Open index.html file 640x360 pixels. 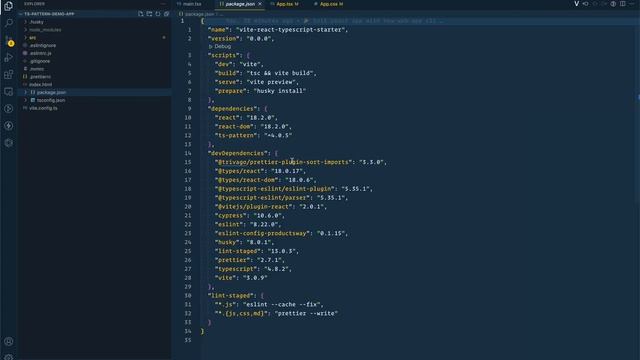(x=40, y=84)
